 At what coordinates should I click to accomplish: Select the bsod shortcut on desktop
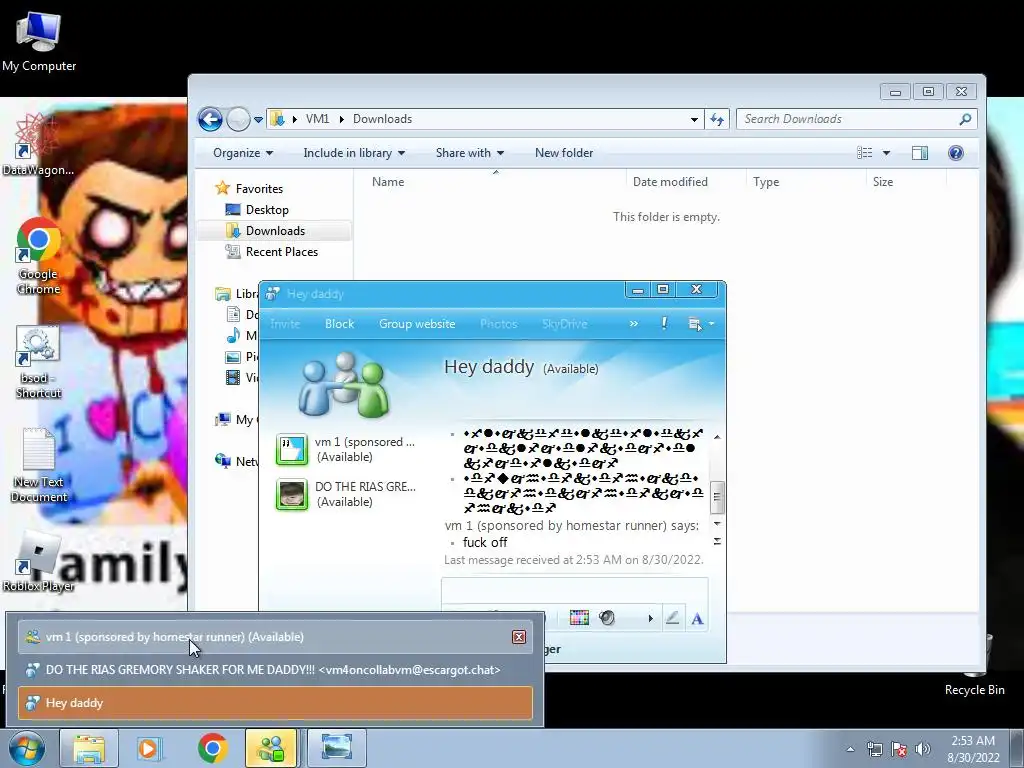pyautogui.click(x=38, y=362)
